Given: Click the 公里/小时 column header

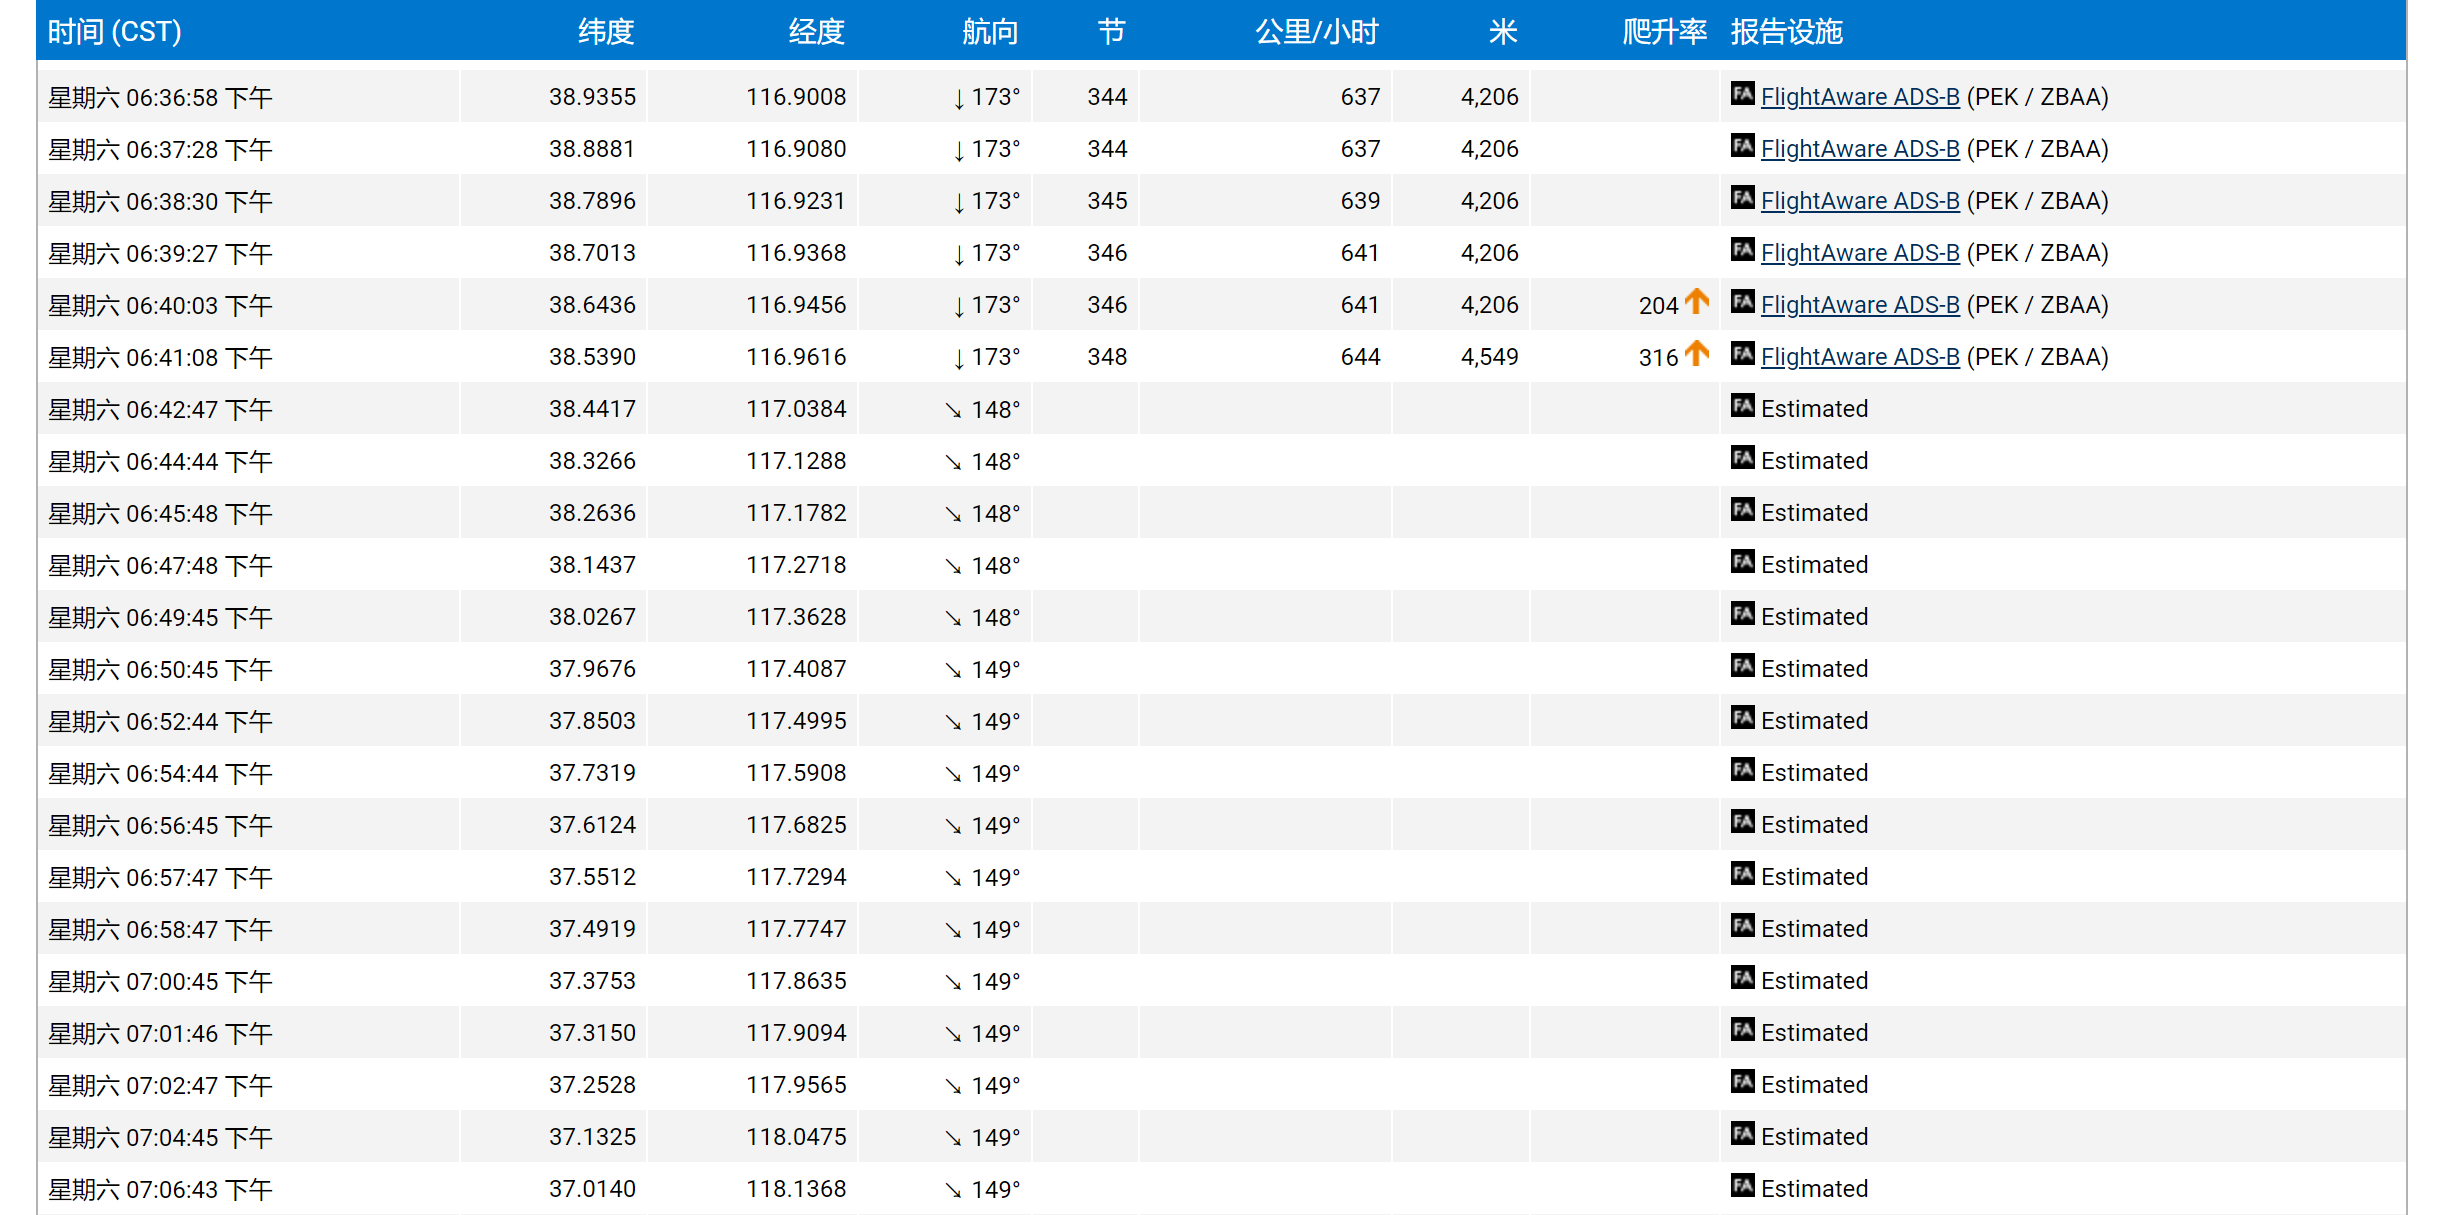Looking at the screenshot, I should click(1317, 32).
